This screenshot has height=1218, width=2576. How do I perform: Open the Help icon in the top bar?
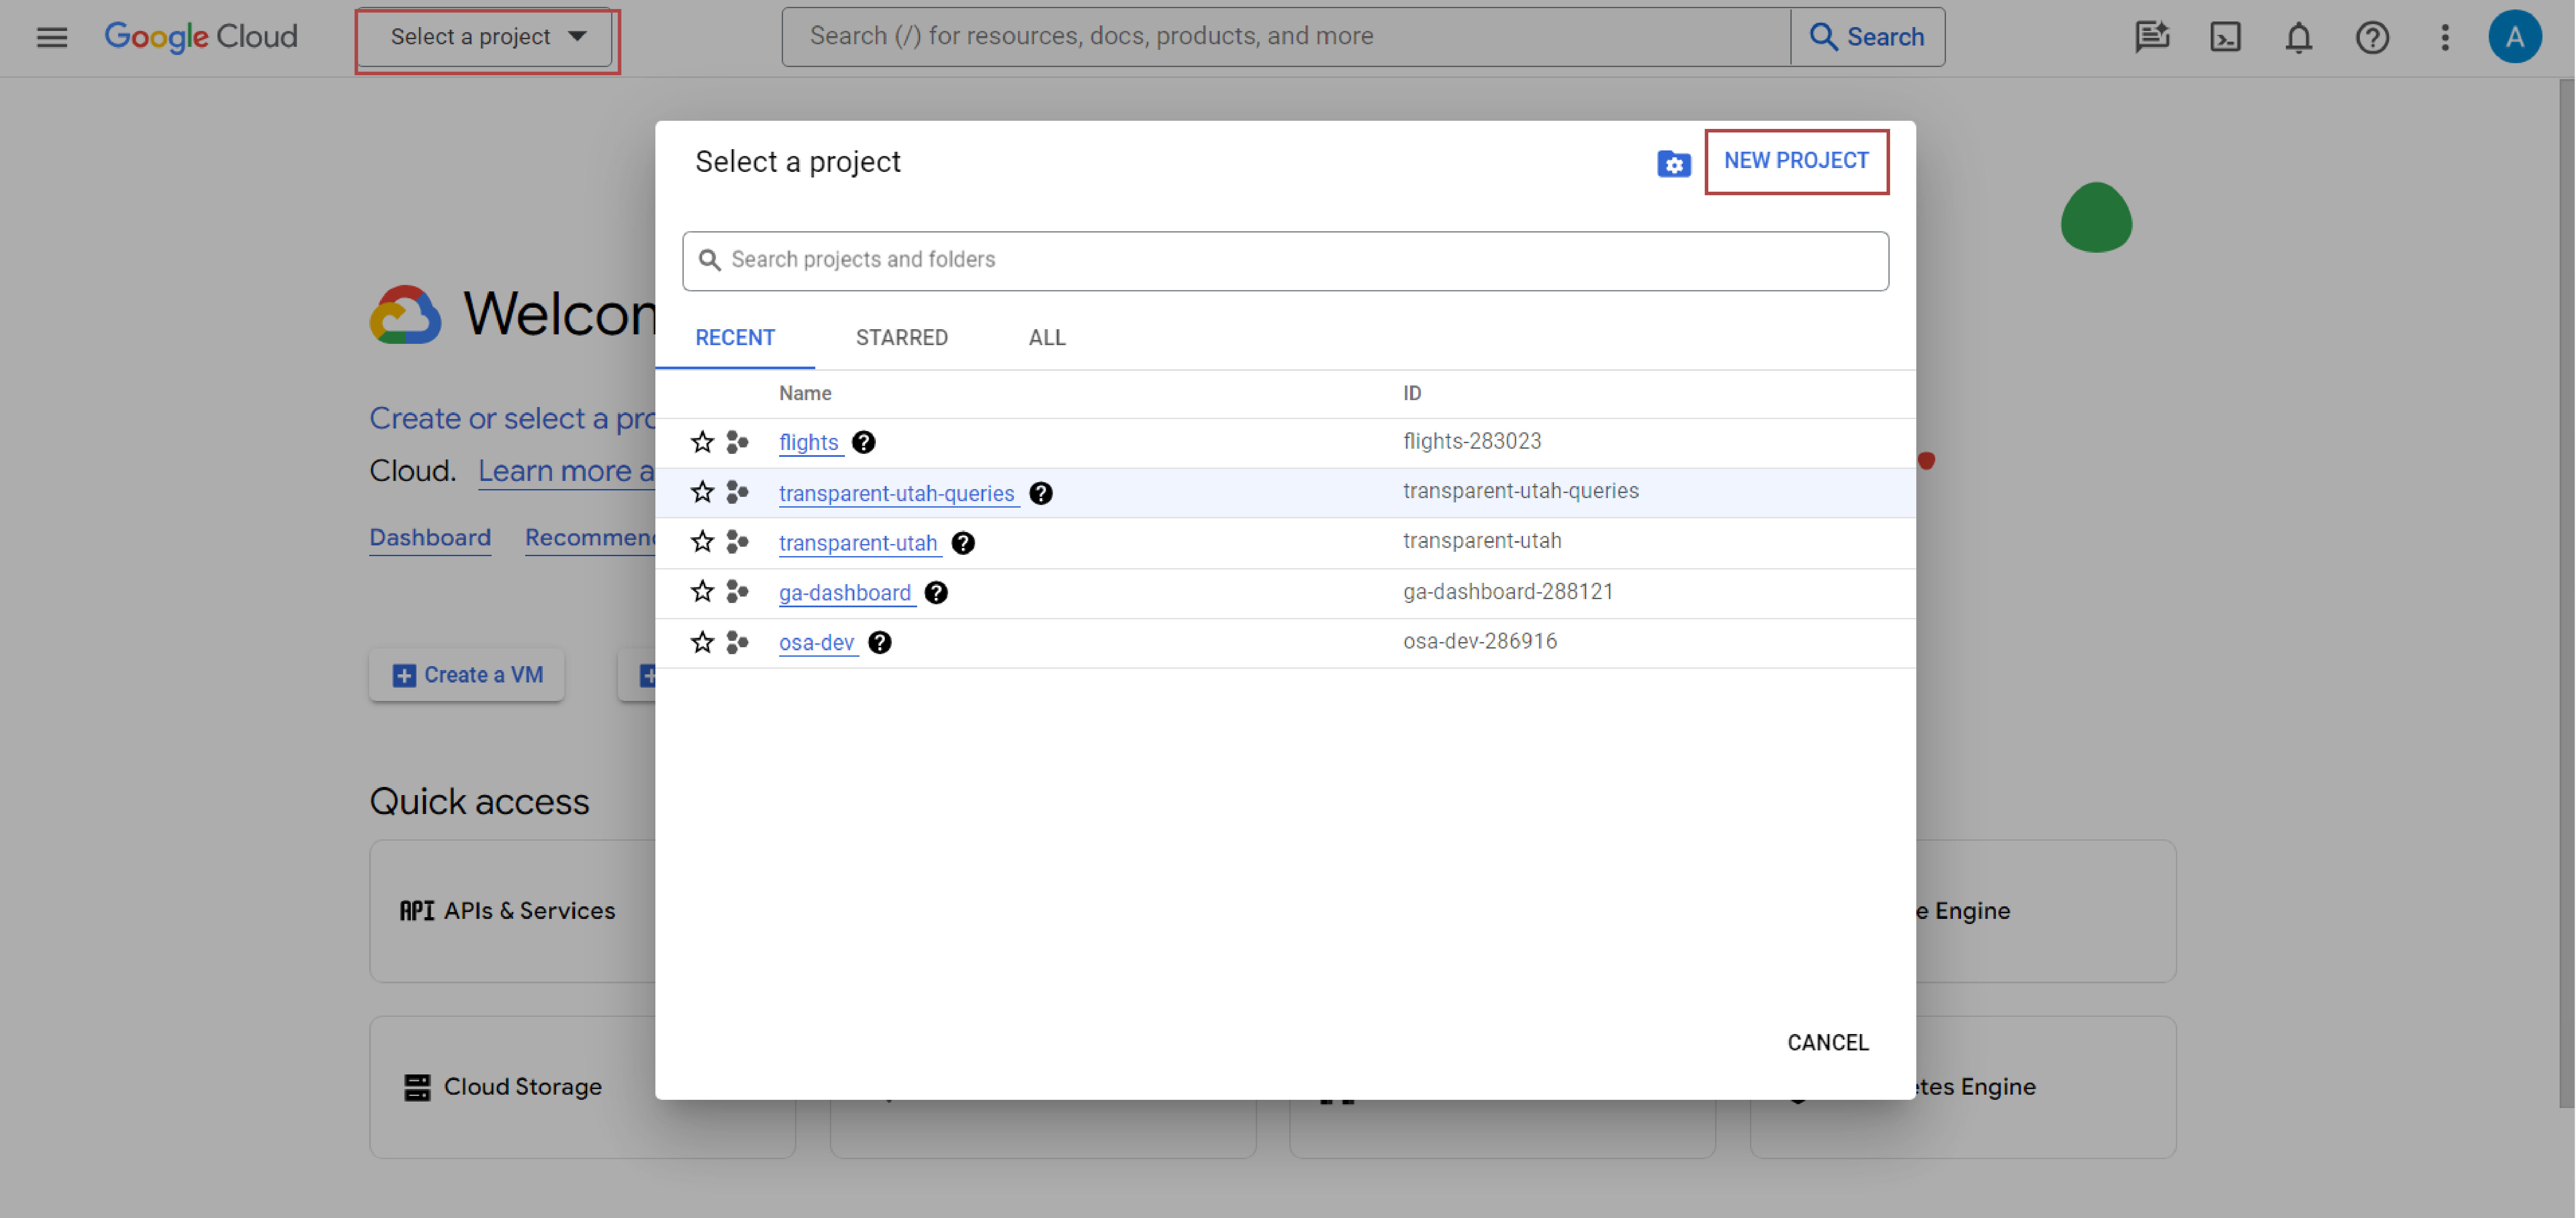click(x=2372, y=37)
